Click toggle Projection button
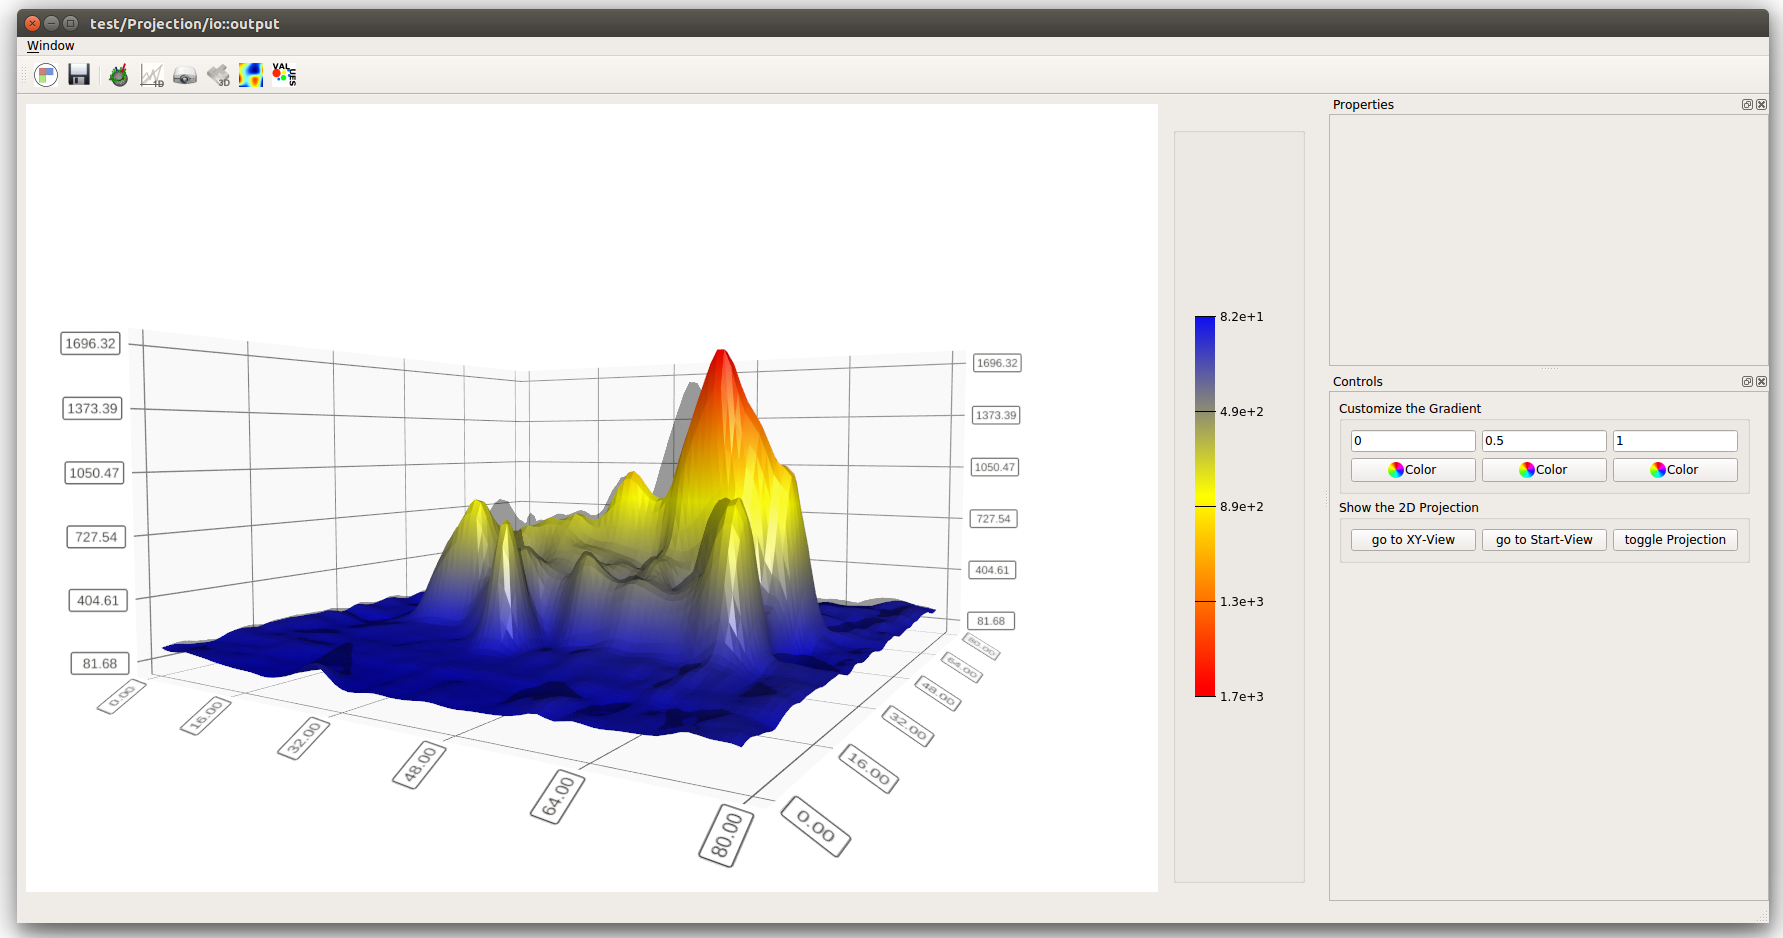The image size is (1783, 938). 1675,540
